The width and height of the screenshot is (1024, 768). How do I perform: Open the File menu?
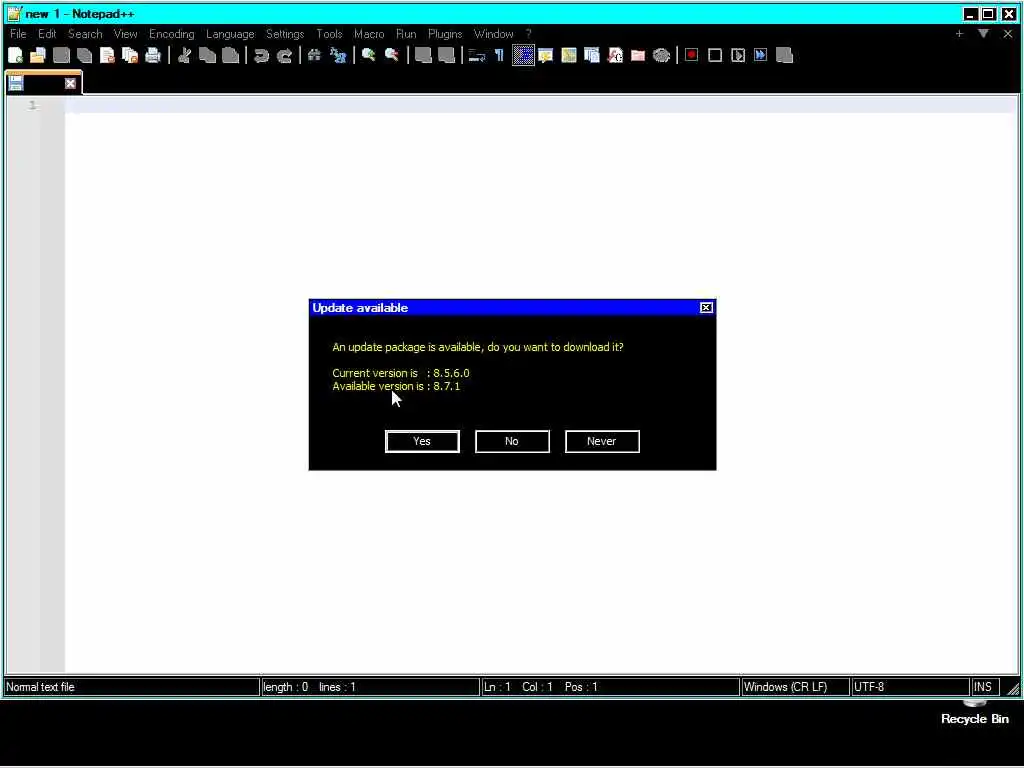[x=18, y=34]
